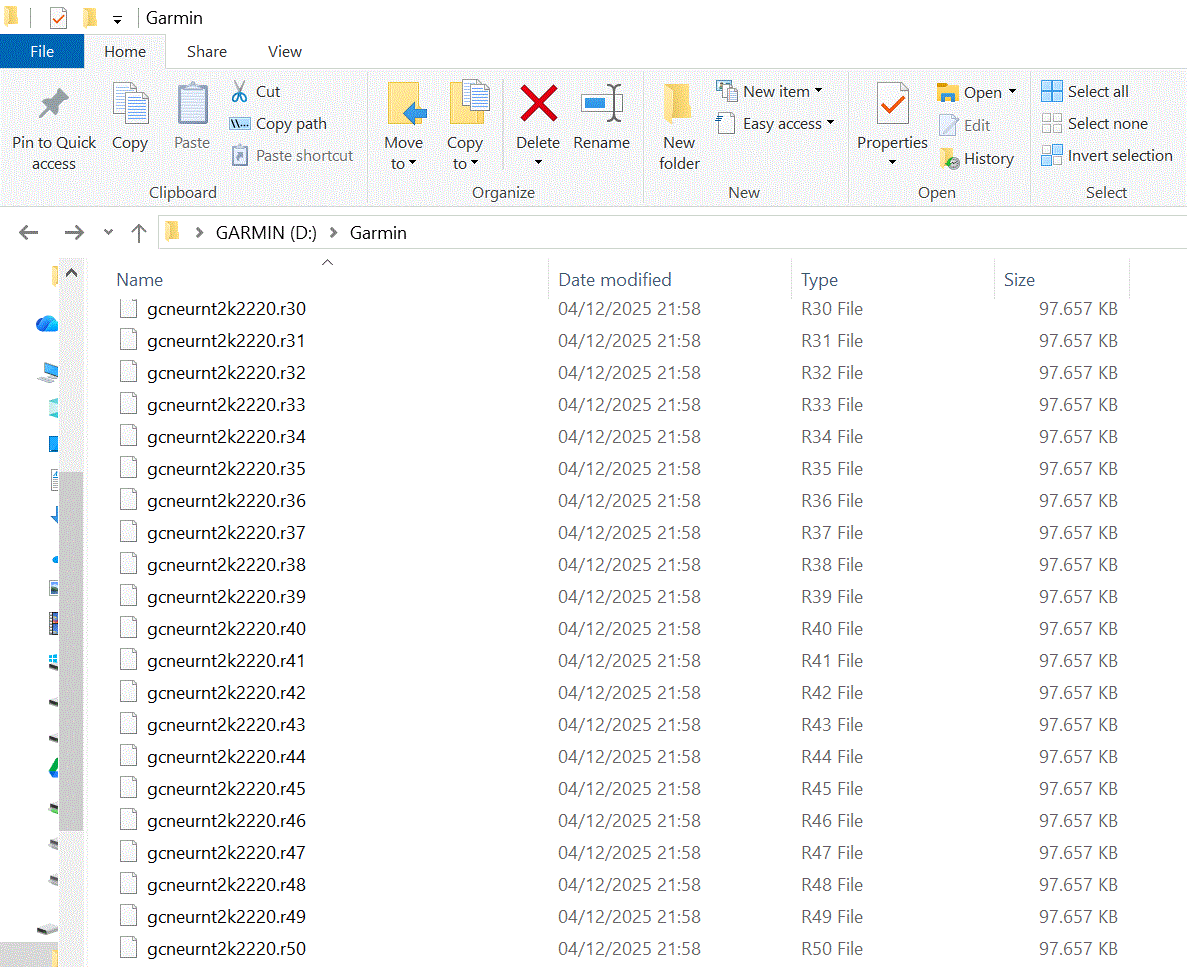The height and width of the screenshot is (967, 1187).
Task: Click Select none in Select group
Action: tap(1095, 124)
